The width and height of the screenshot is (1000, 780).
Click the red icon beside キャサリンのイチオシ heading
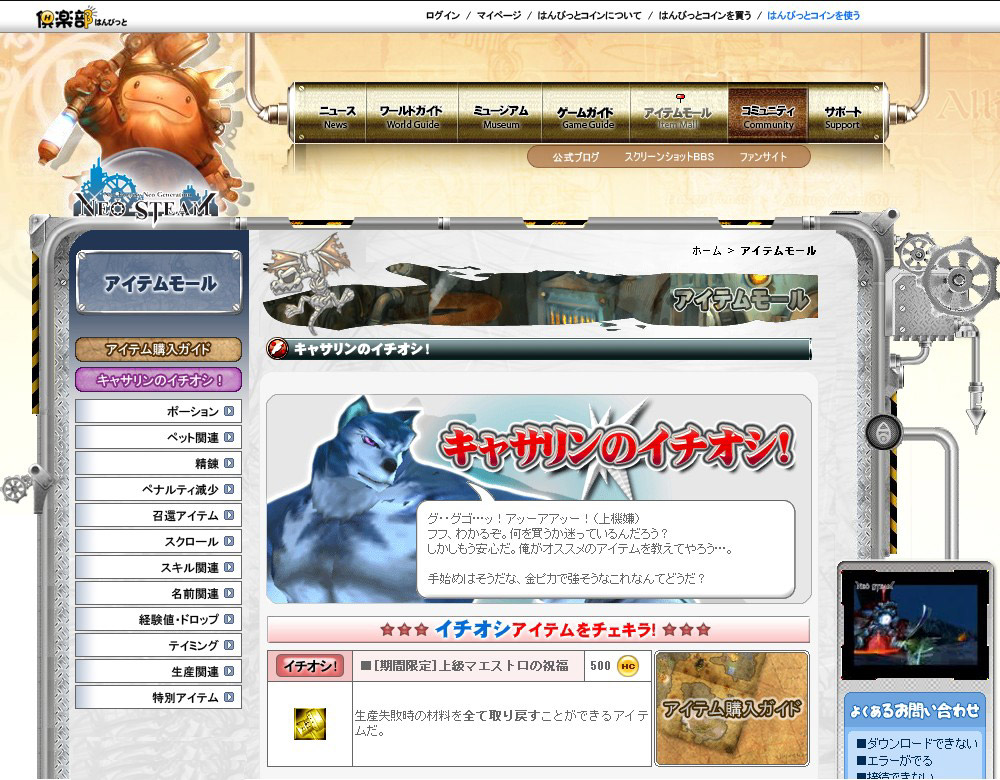tap(278, 349)
